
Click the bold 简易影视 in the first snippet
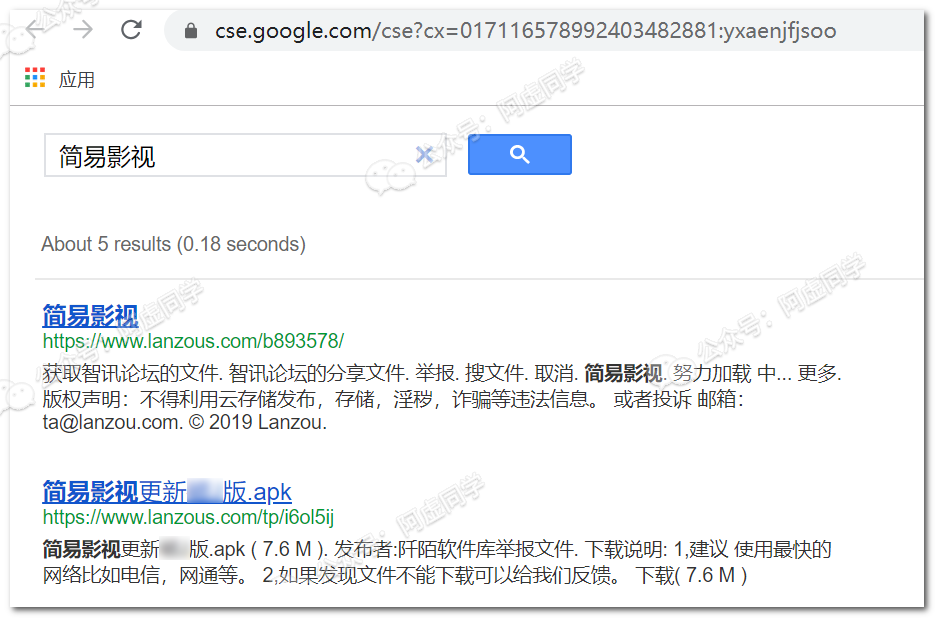point(623,373)
